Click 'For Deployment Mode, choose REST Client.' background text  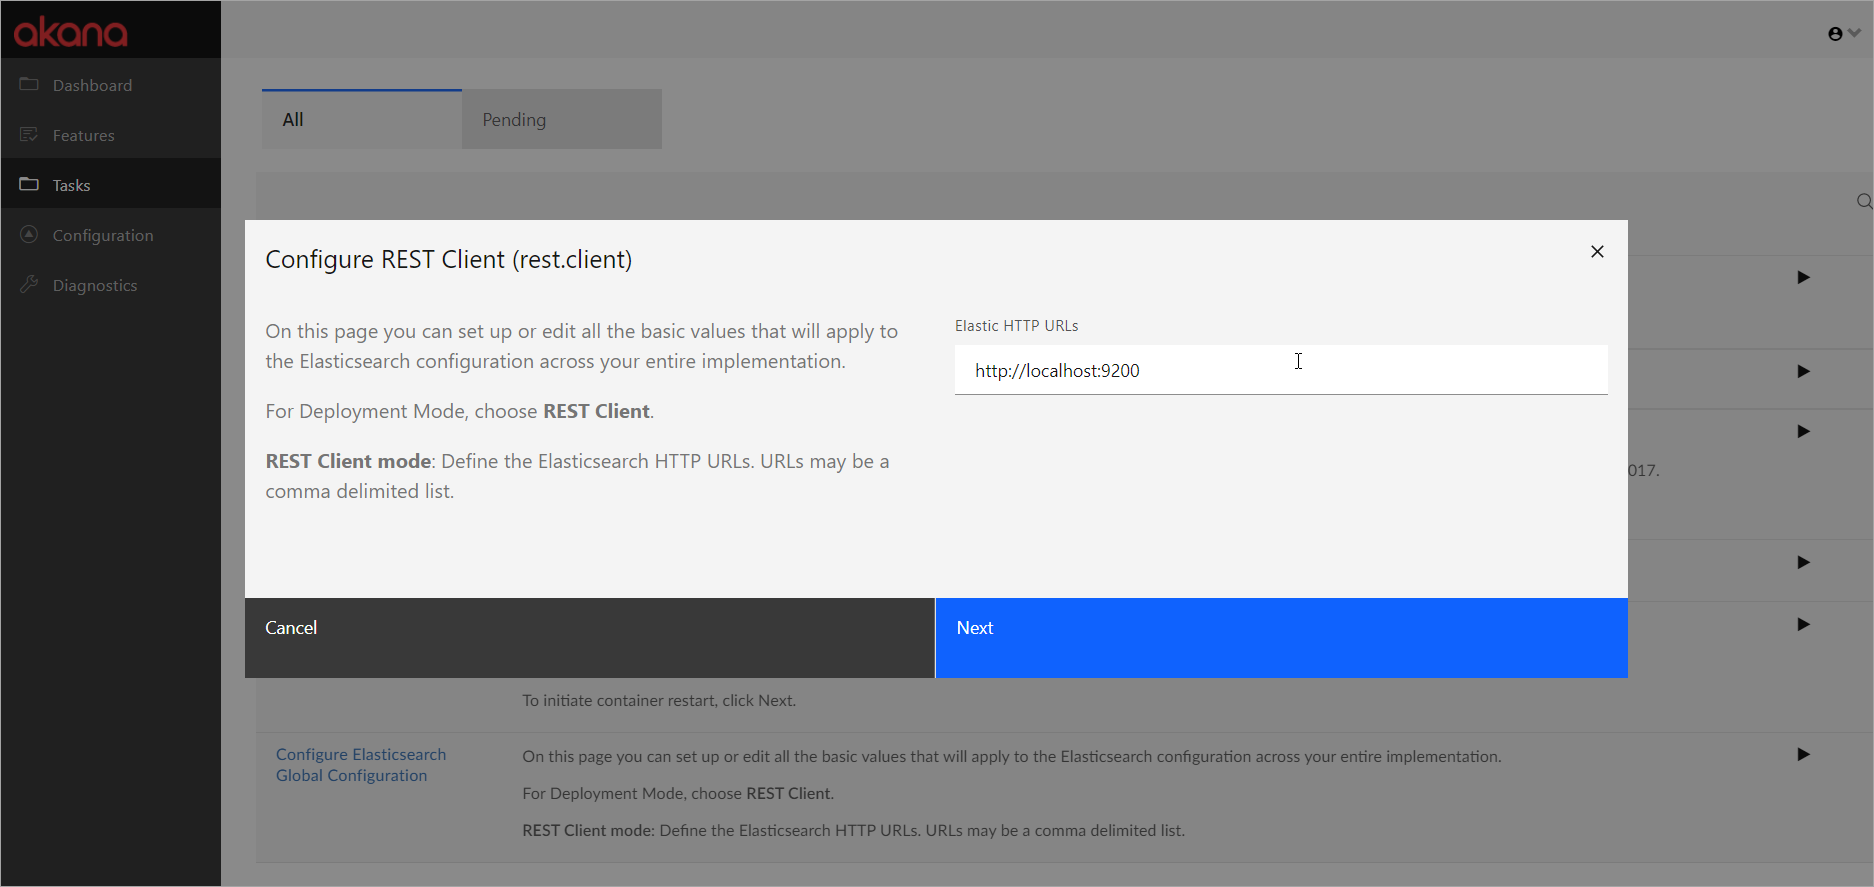(x=678, y=793)
